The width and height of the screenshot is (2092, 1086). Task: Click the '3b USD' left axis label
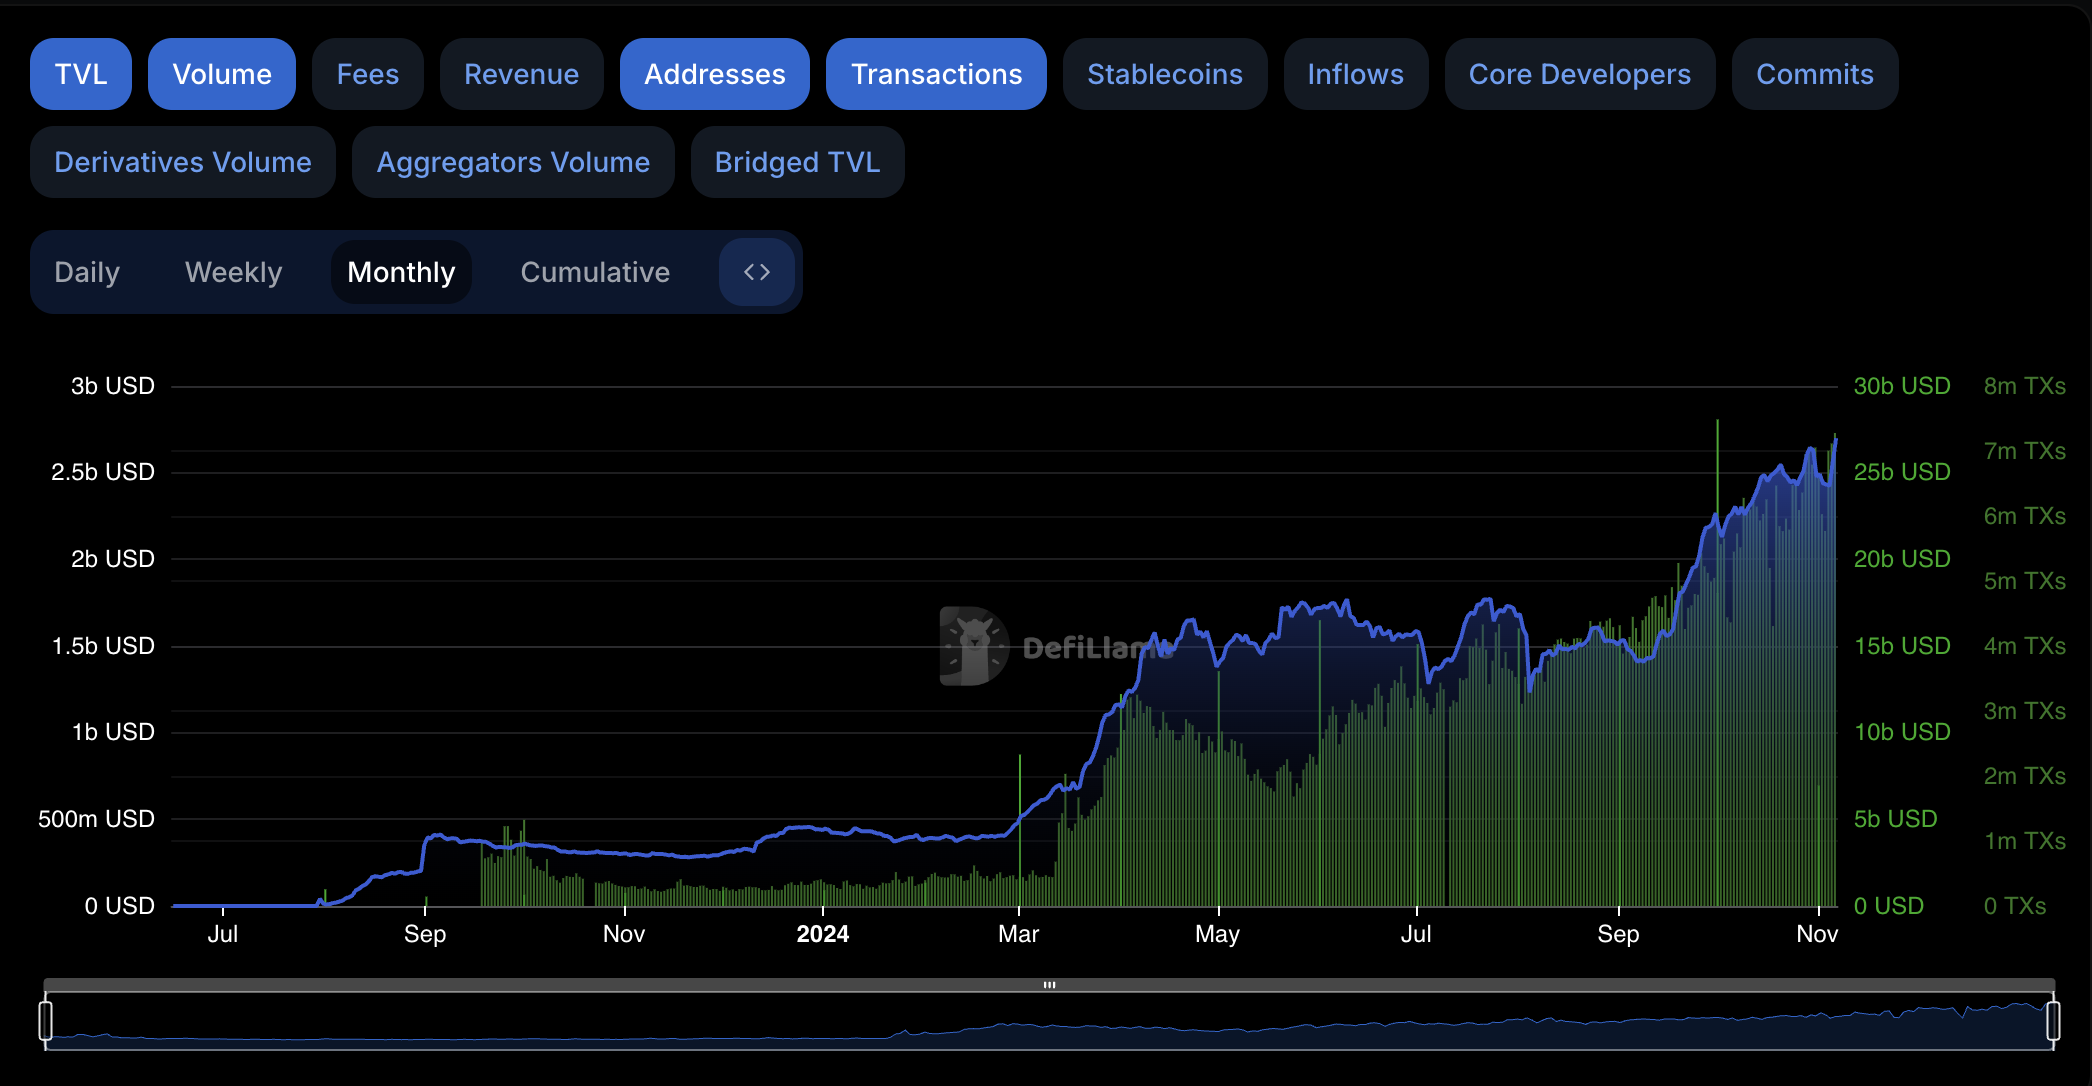112,386
